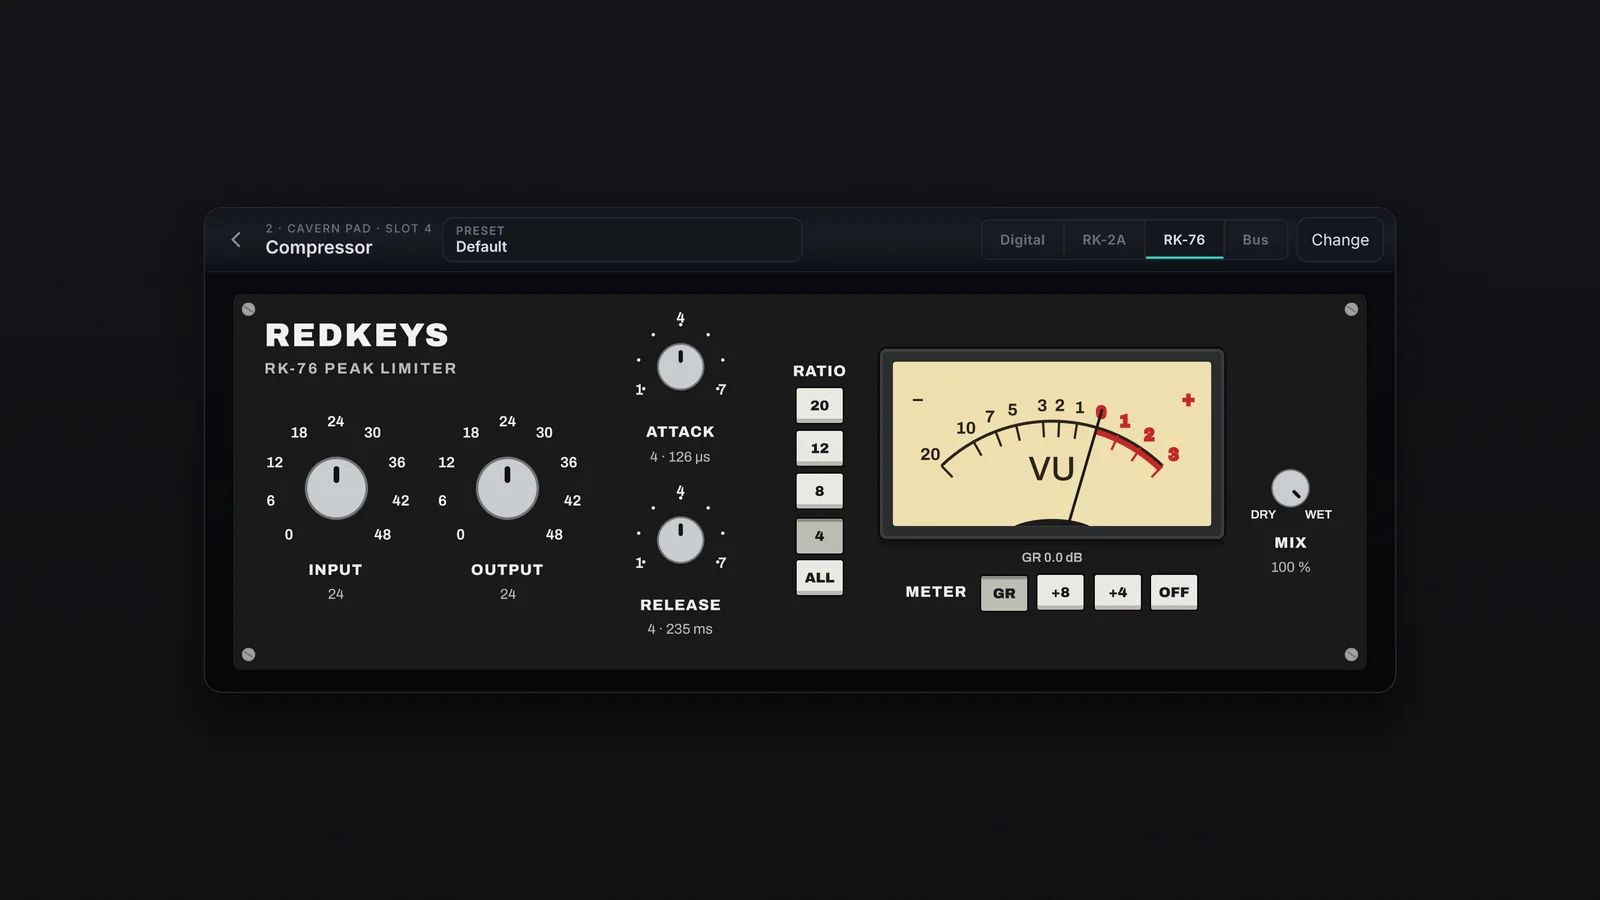Image resolution: width=1600 pixels, height=900 pixels.
Task: Select the ratio 4 button
Action: click(x=819, y=536)
